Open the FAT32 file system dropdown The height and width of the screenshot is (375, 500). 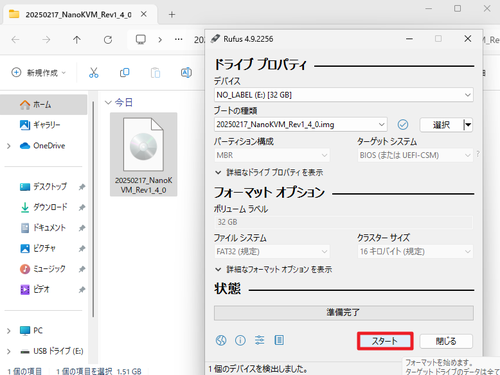click(272, 252)
